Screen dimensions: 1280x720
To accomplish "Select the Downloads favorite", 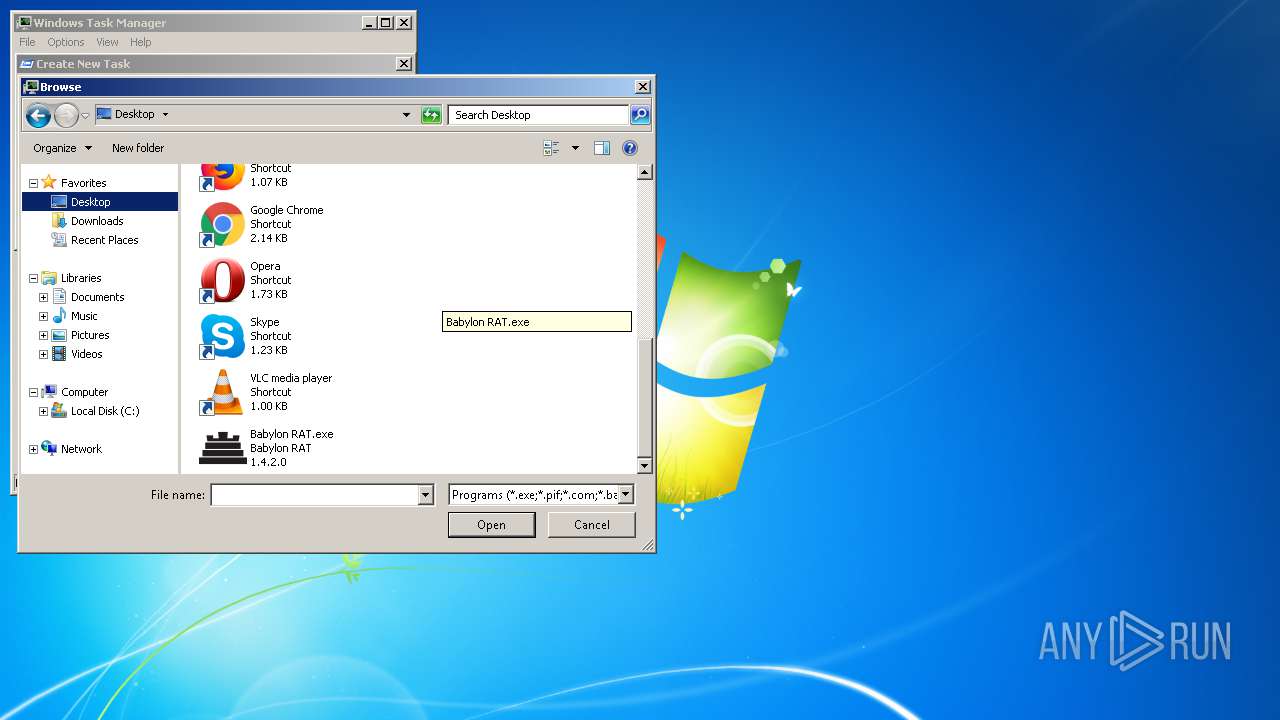I will click(x=97, y=221).
